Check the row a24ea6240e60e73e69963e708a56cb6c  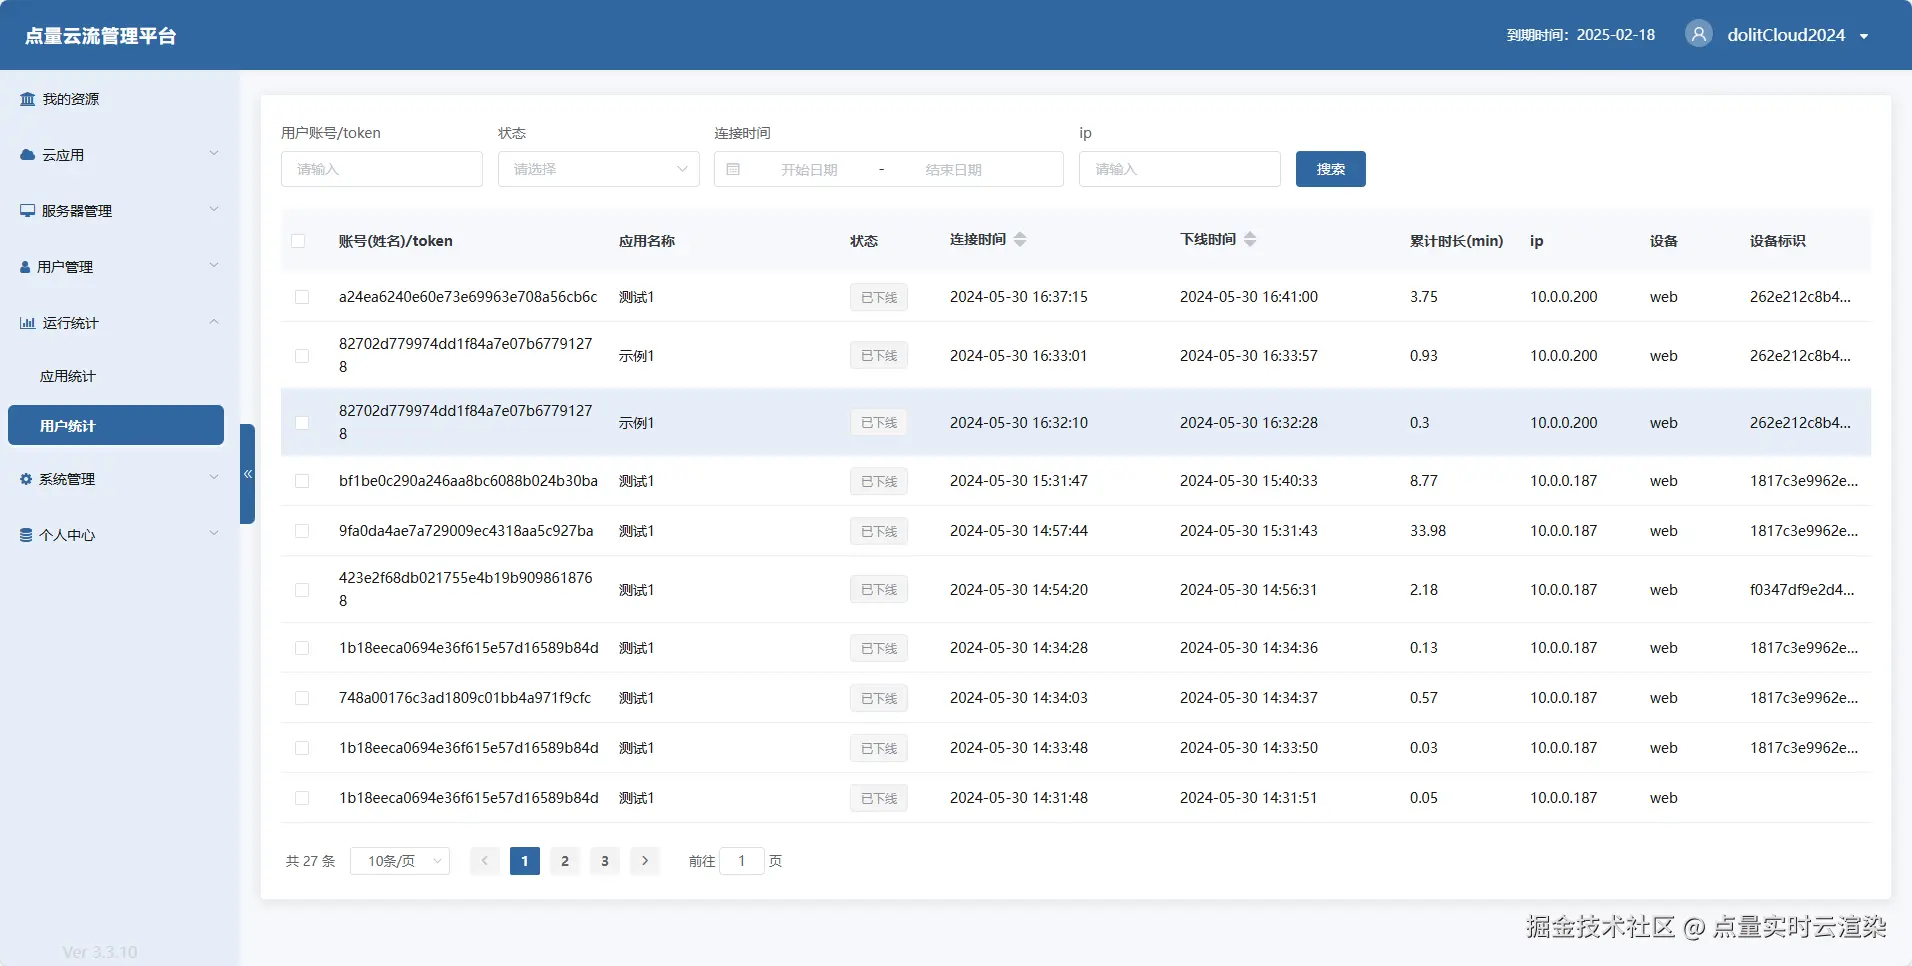(x=302, y=297)
